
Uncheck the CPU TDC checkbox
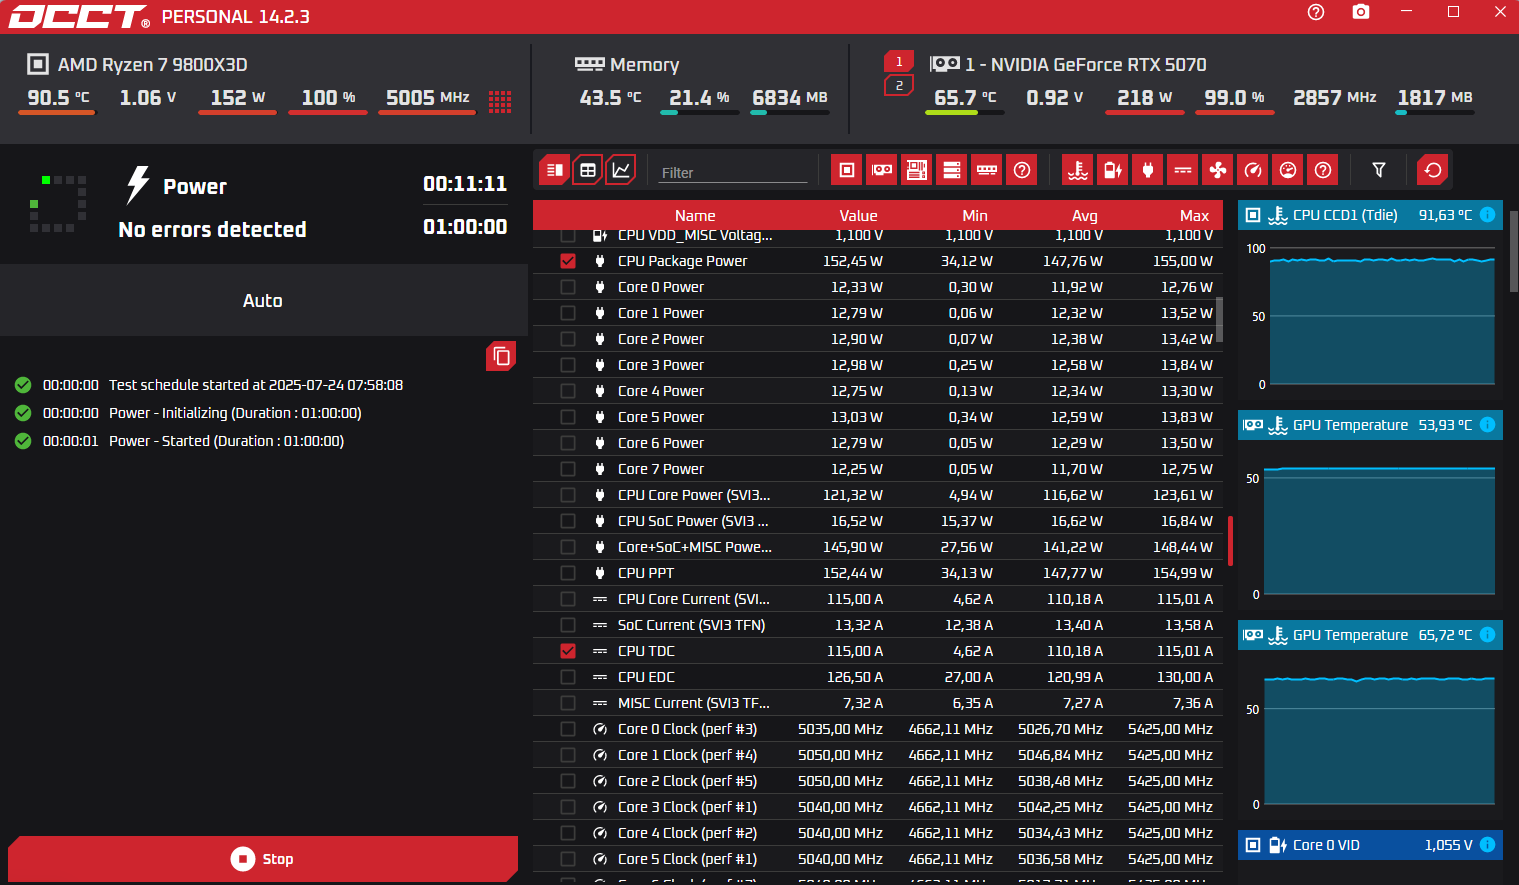point(568,651)
